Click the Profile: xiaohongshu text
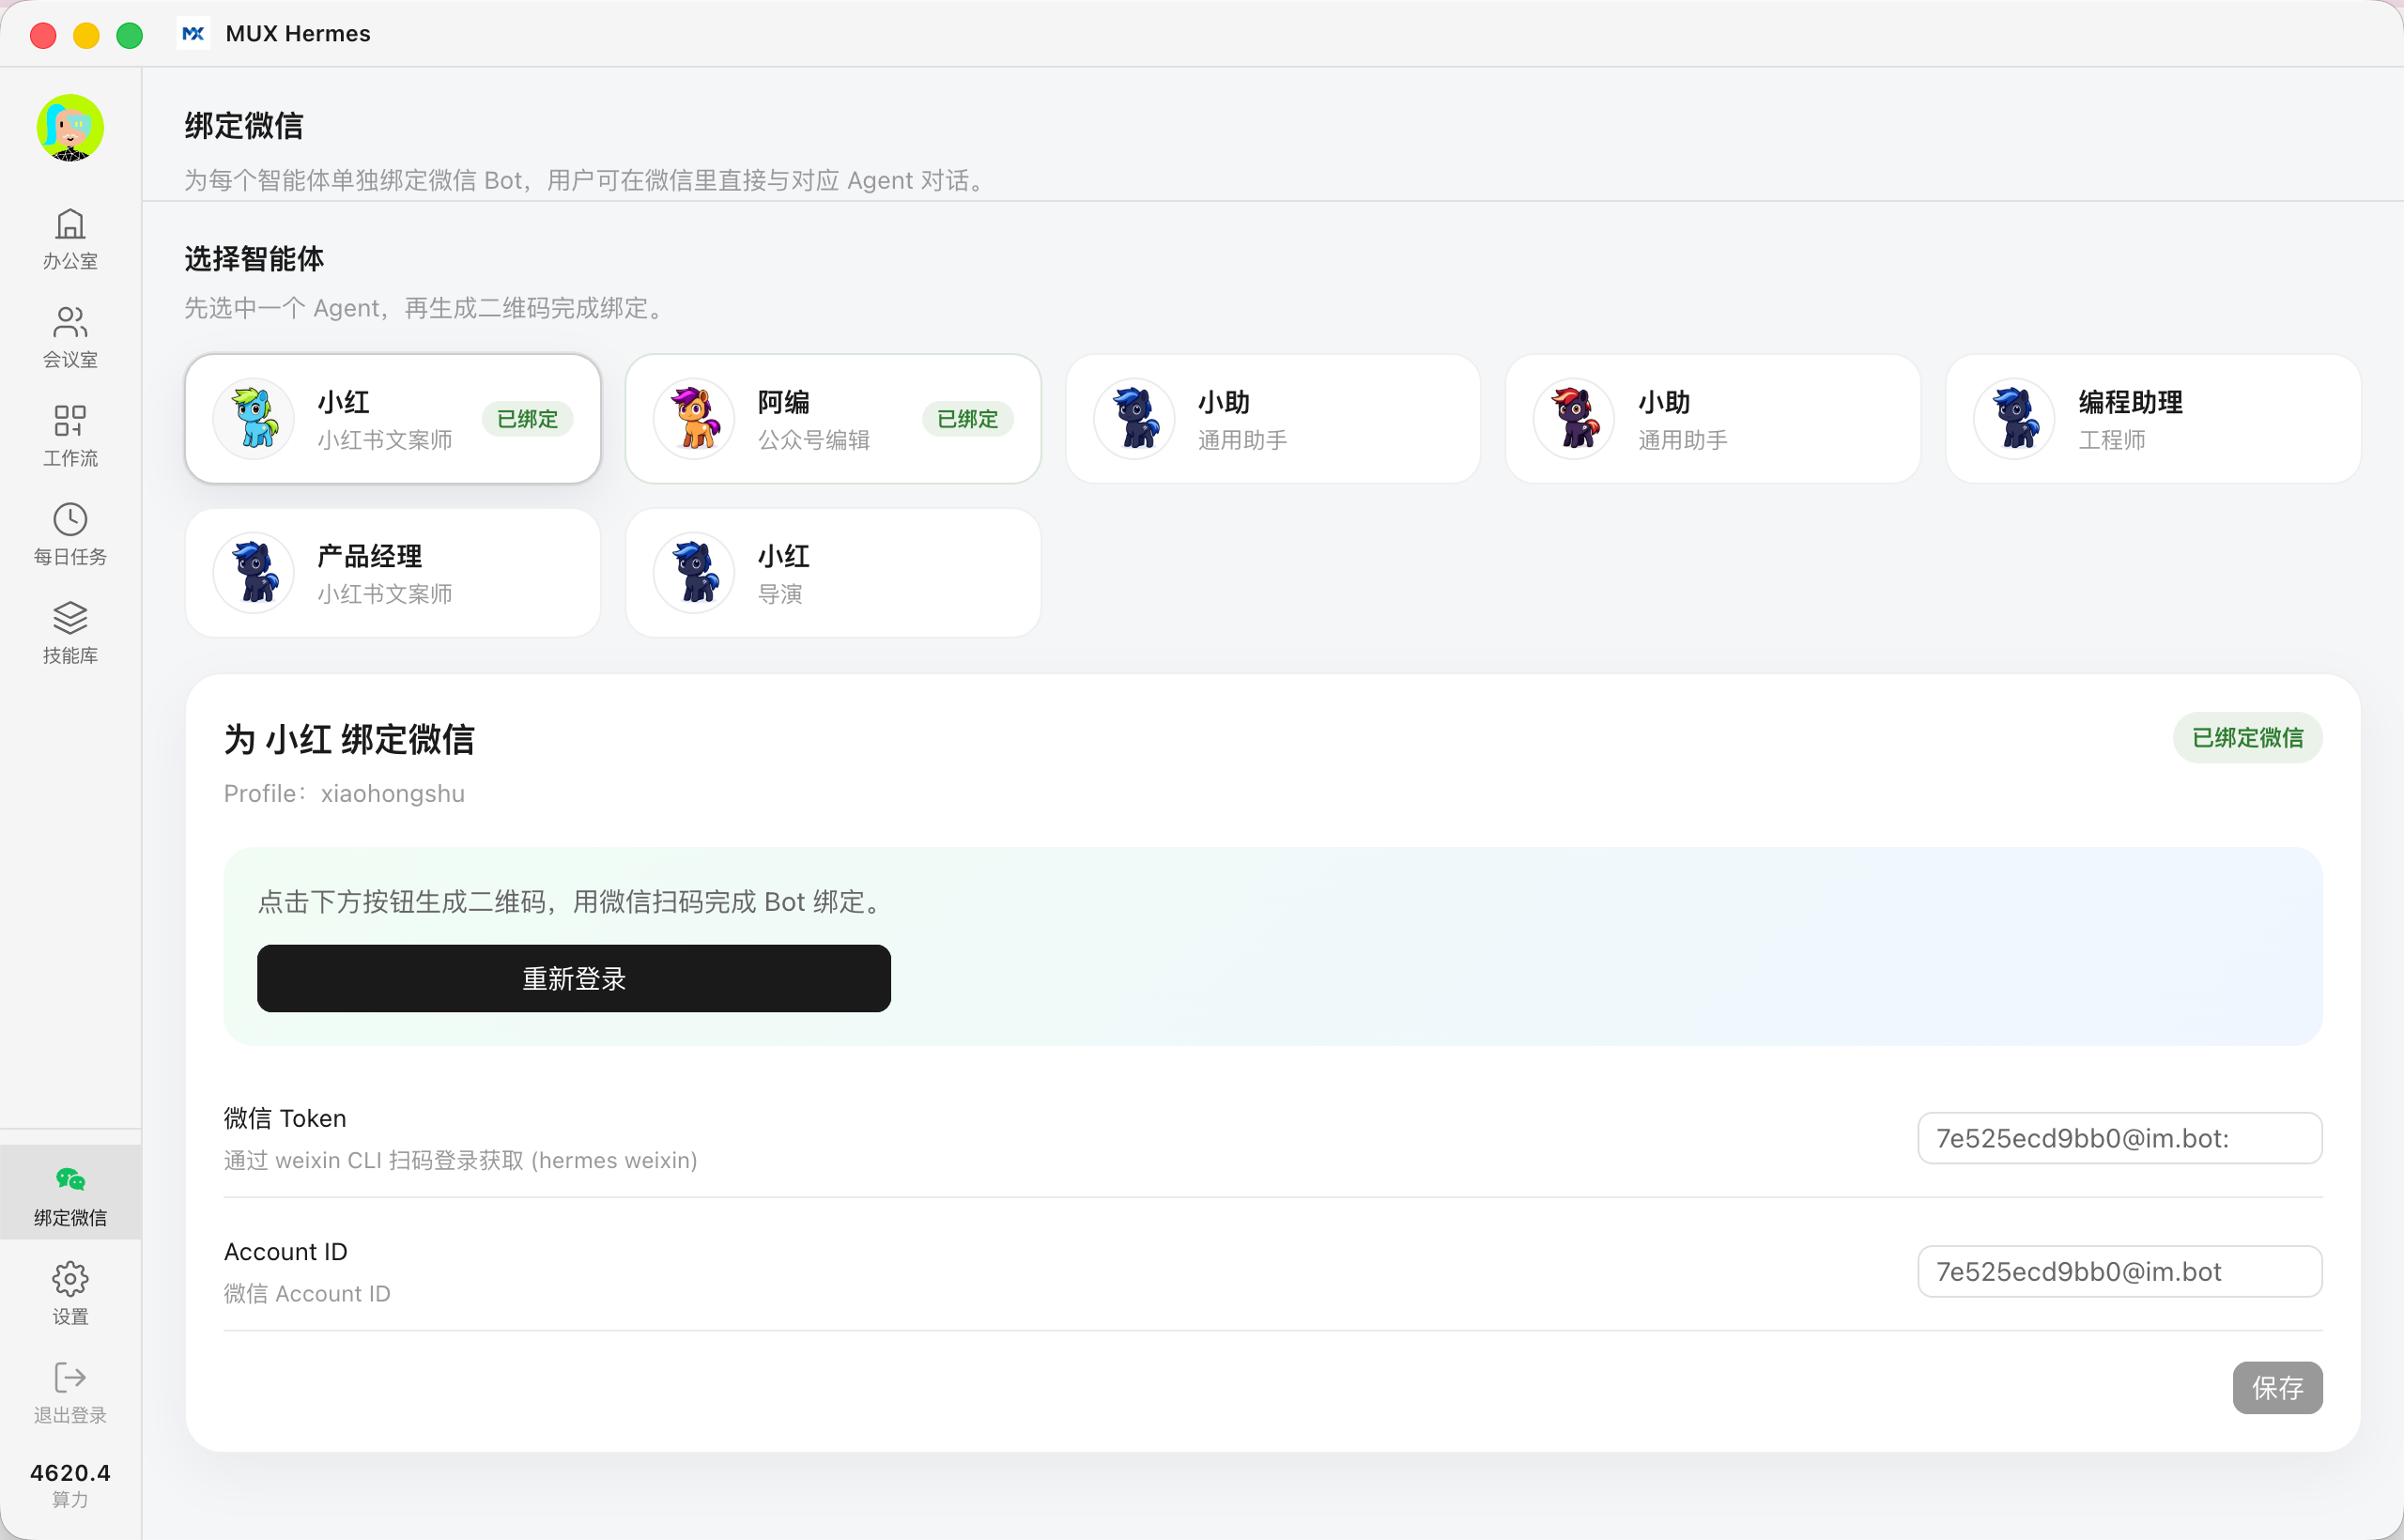The image size is (2404, 1540). pyautogui.click(x=344, y=793)
